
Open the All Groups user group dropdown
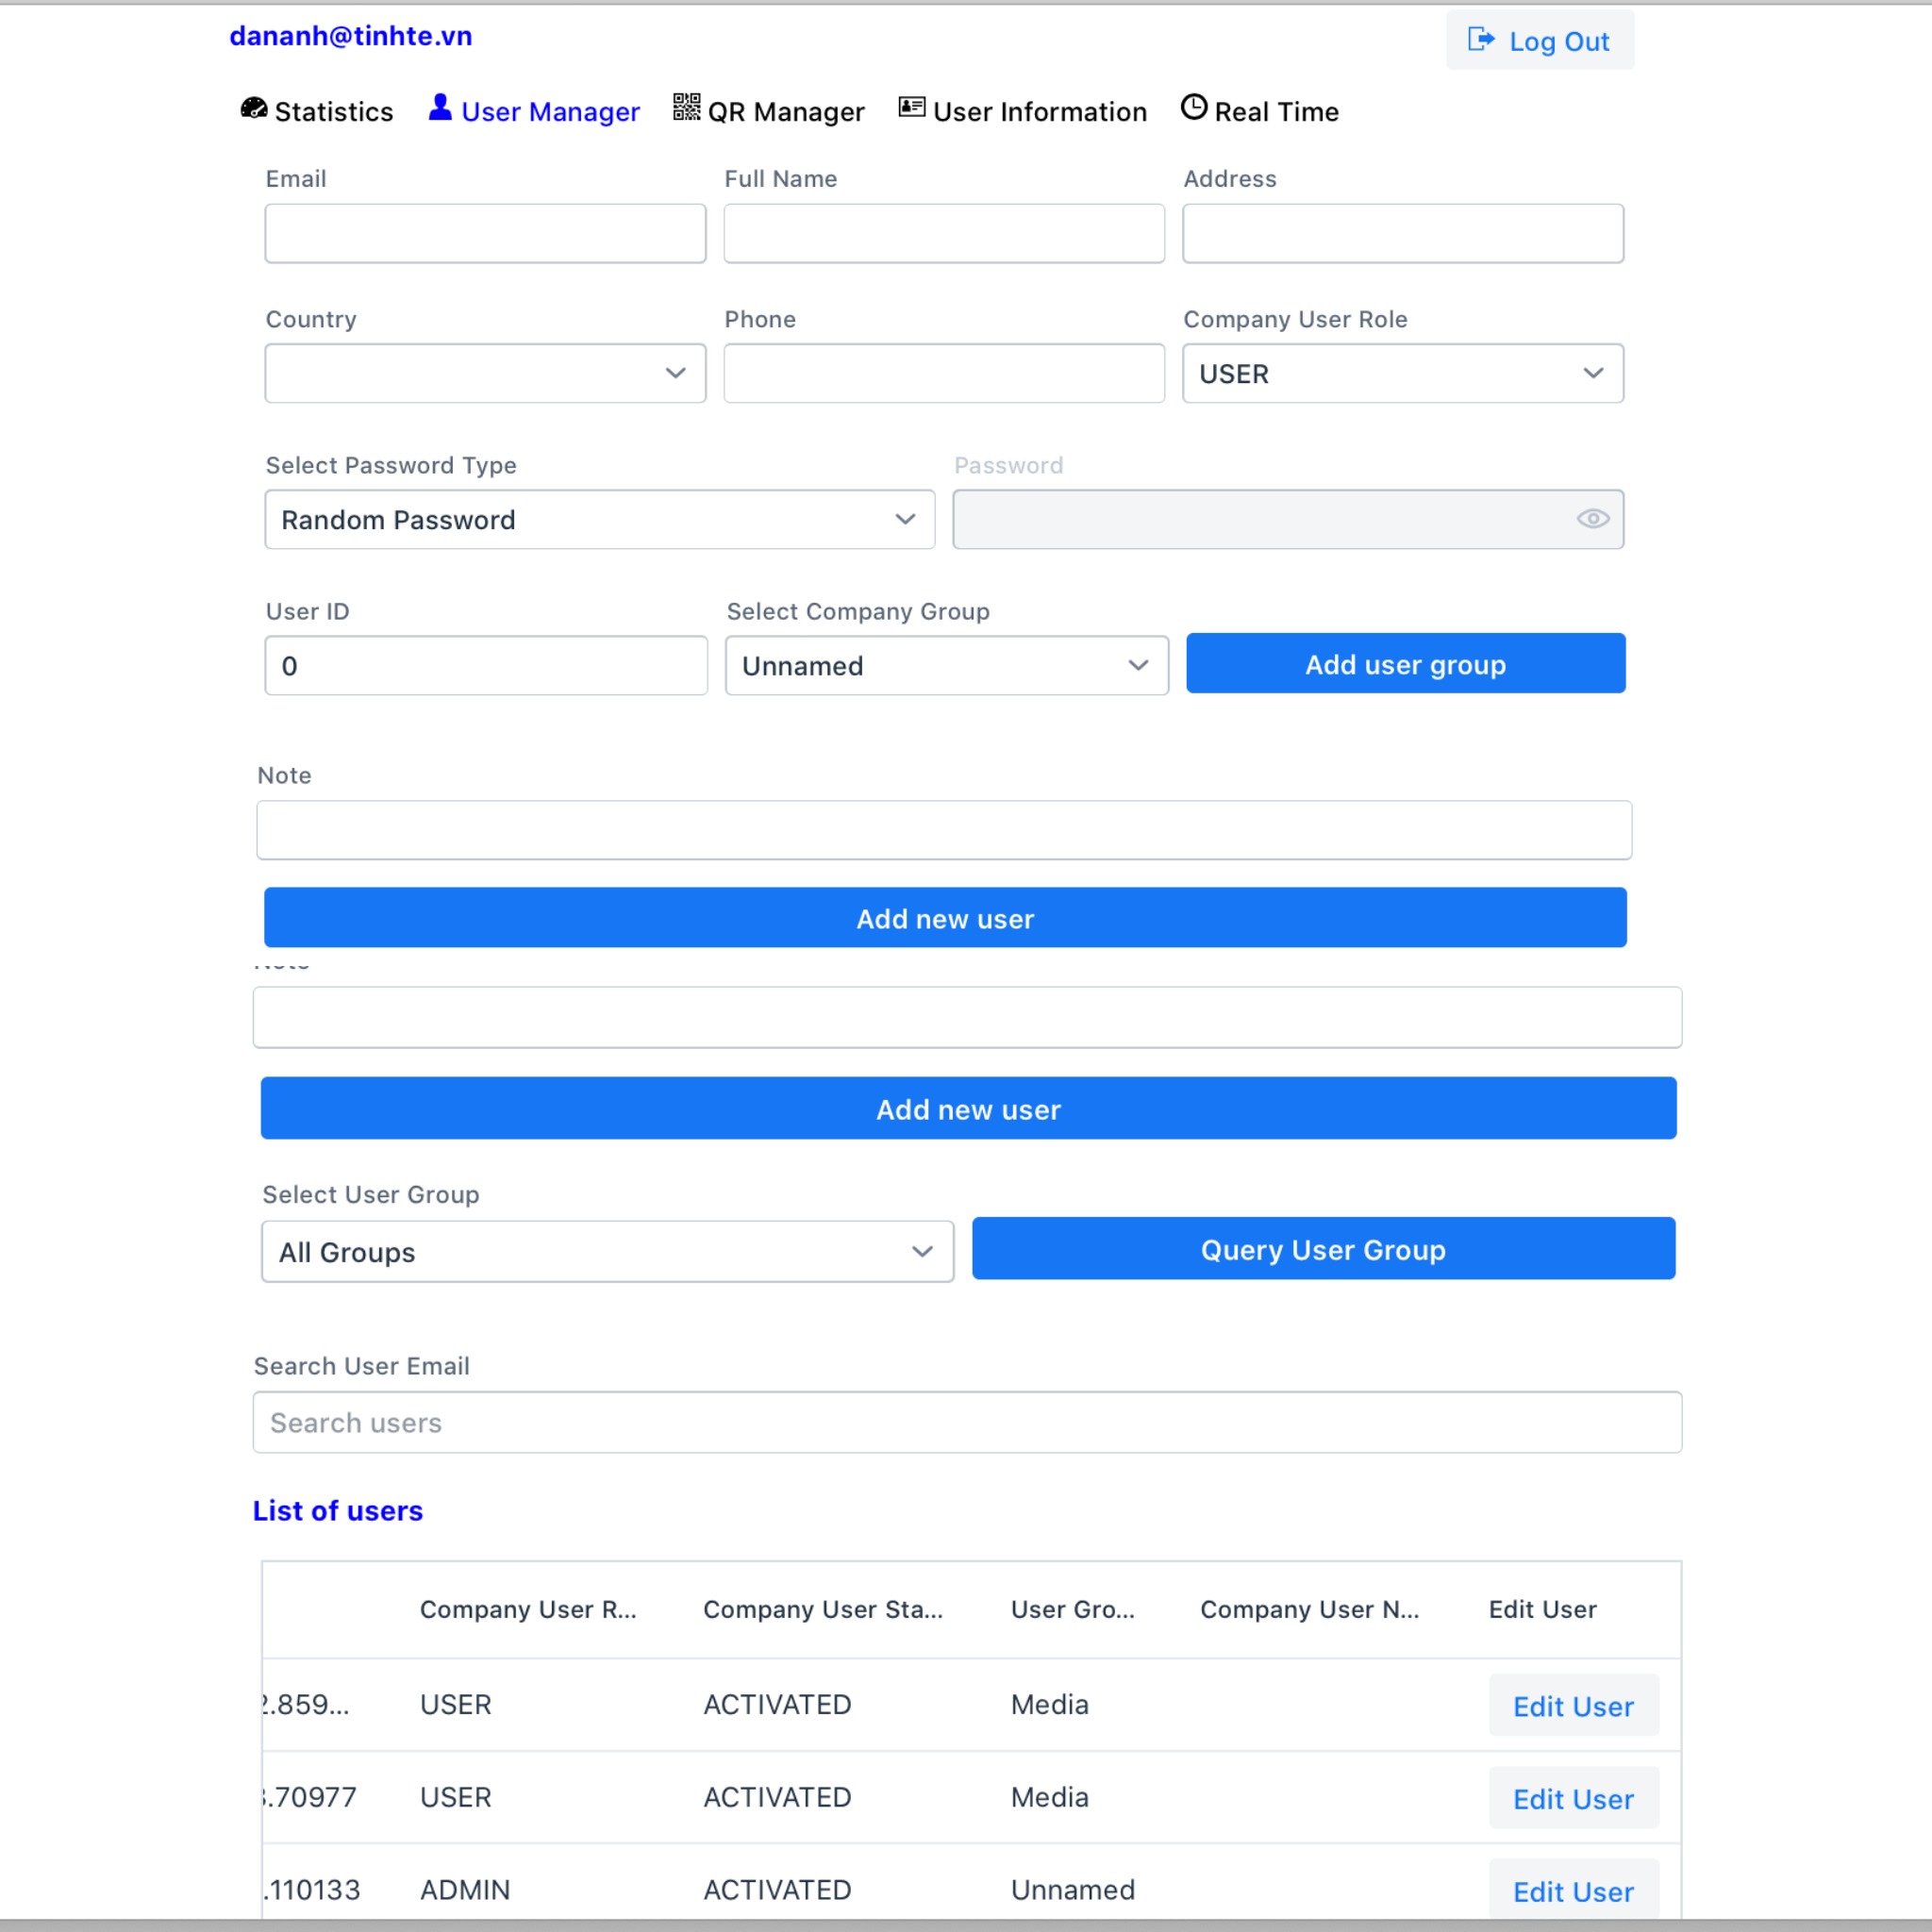pos(607,1251)
